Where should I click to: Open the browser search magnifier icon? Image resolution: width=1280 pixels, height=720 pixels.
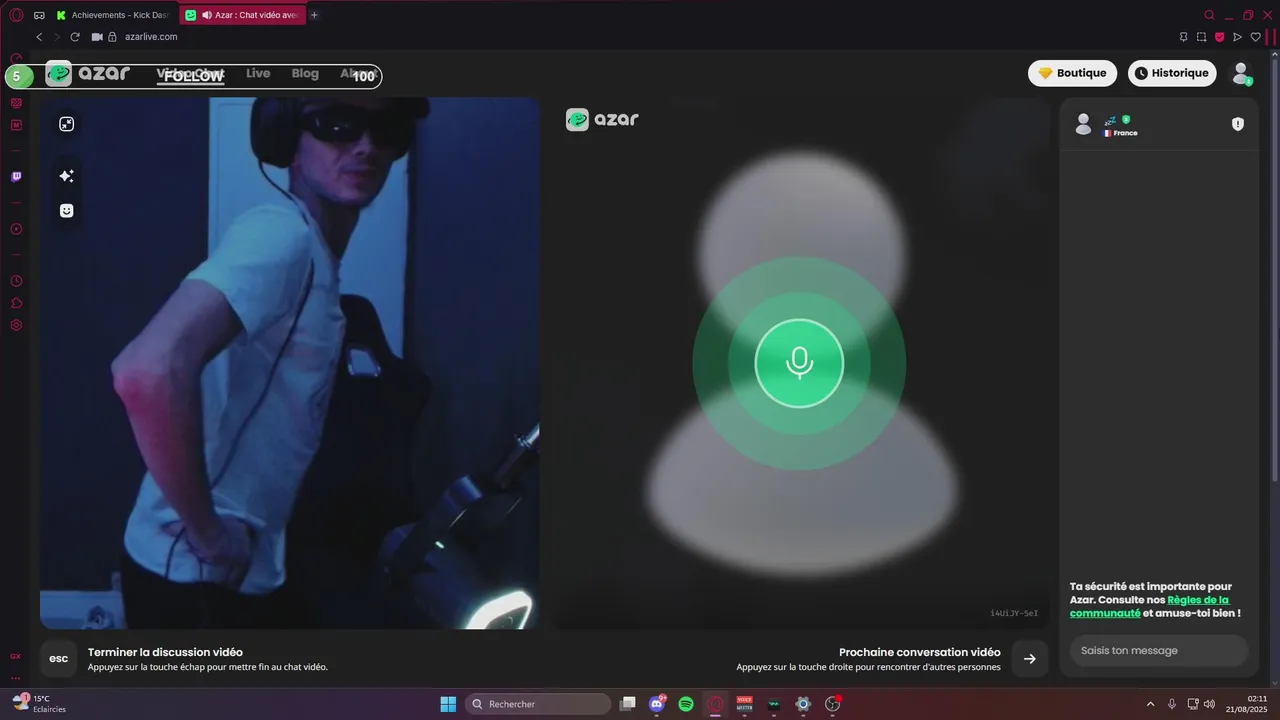pos(1209,15)
